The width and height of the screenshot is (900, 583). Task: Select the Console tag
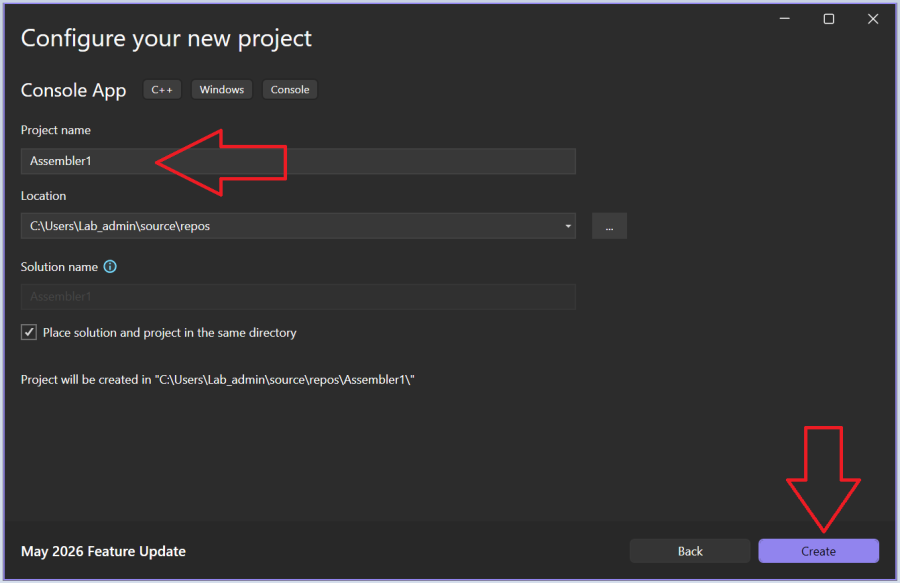(x=290, y=90)
